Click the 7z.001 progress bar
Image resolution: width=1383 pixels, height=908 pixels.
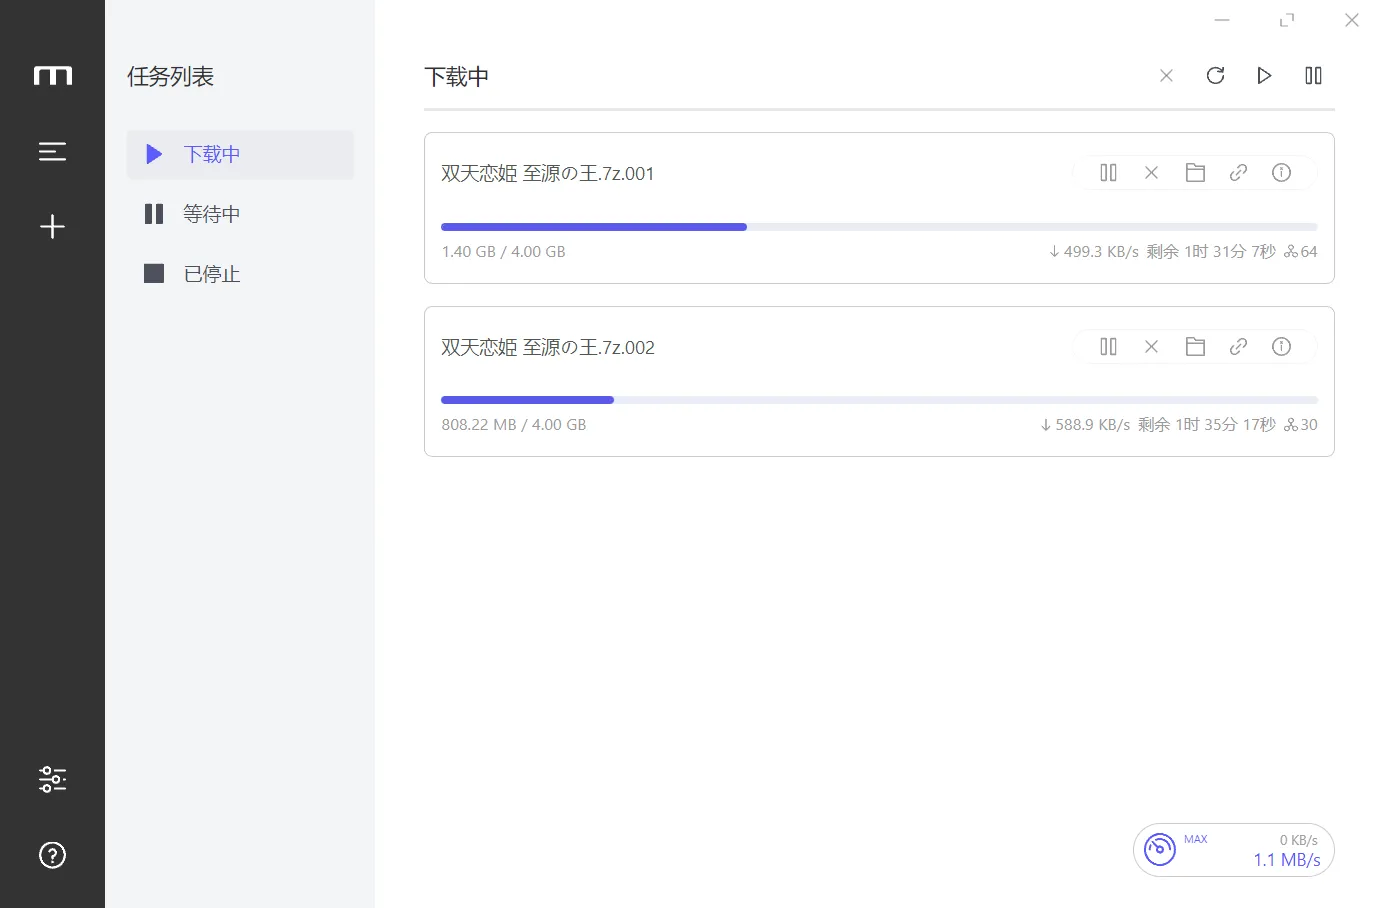(x=879, y=227)
